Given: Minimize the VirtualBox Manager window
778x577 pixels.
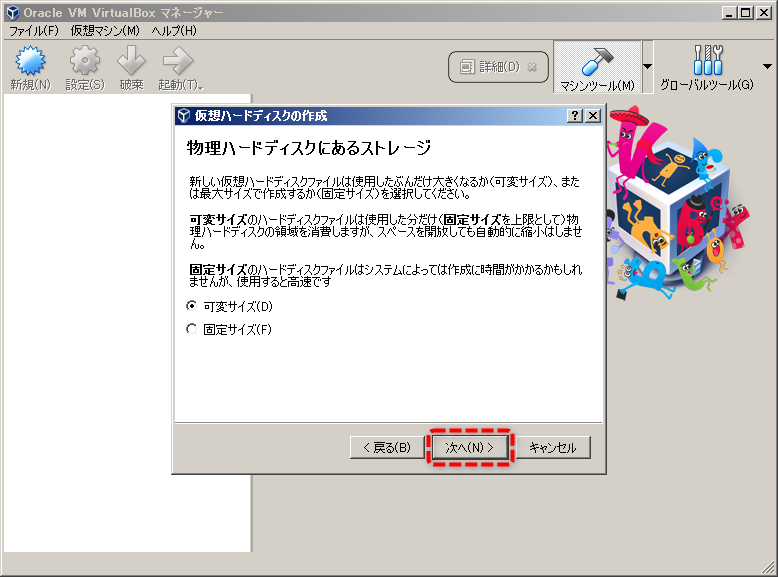Looking at the screenshot, I should click(728, 13).
